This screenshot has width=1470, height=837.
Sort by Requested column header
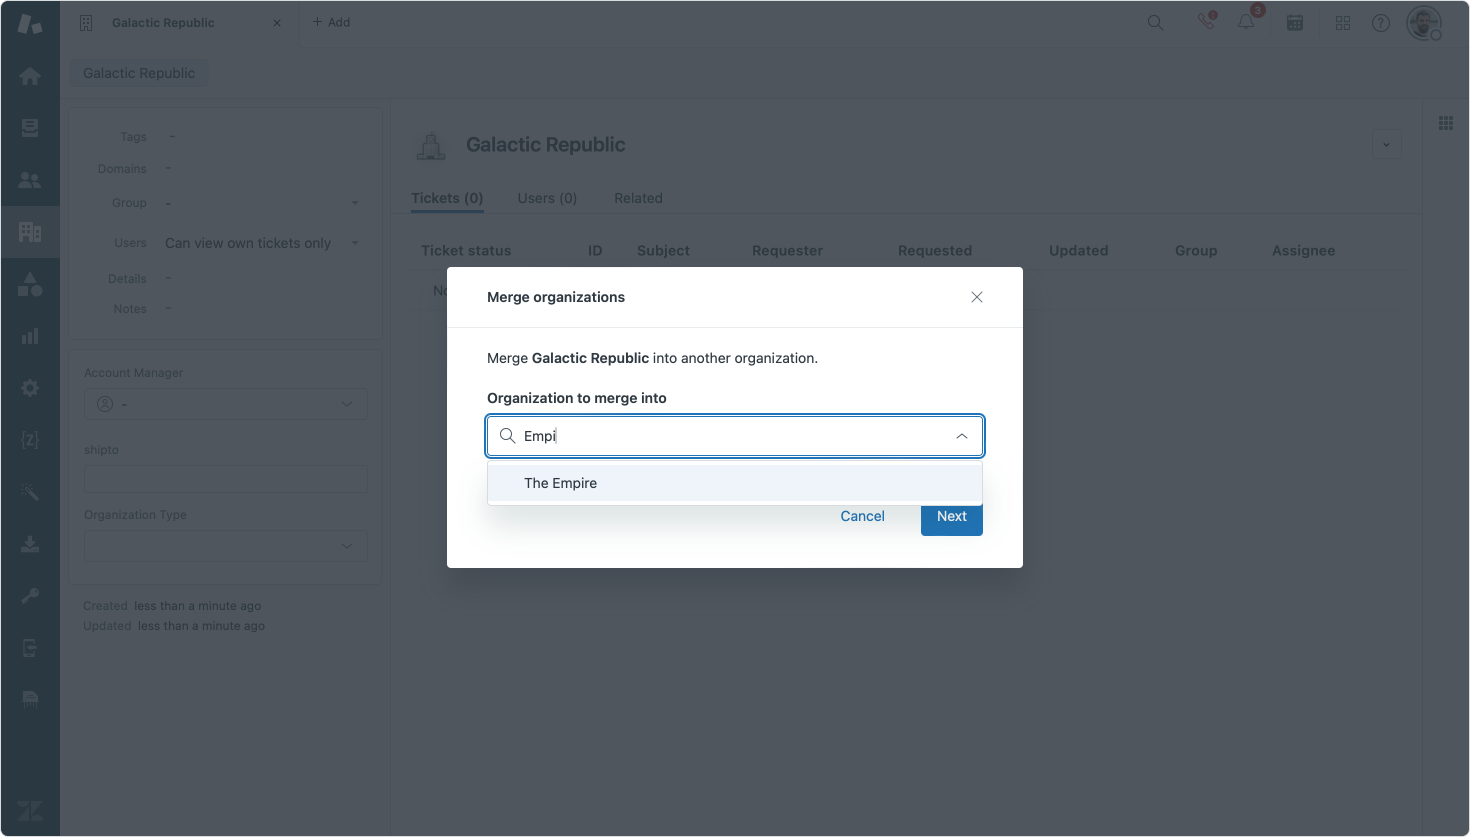(x=935, y=251)
